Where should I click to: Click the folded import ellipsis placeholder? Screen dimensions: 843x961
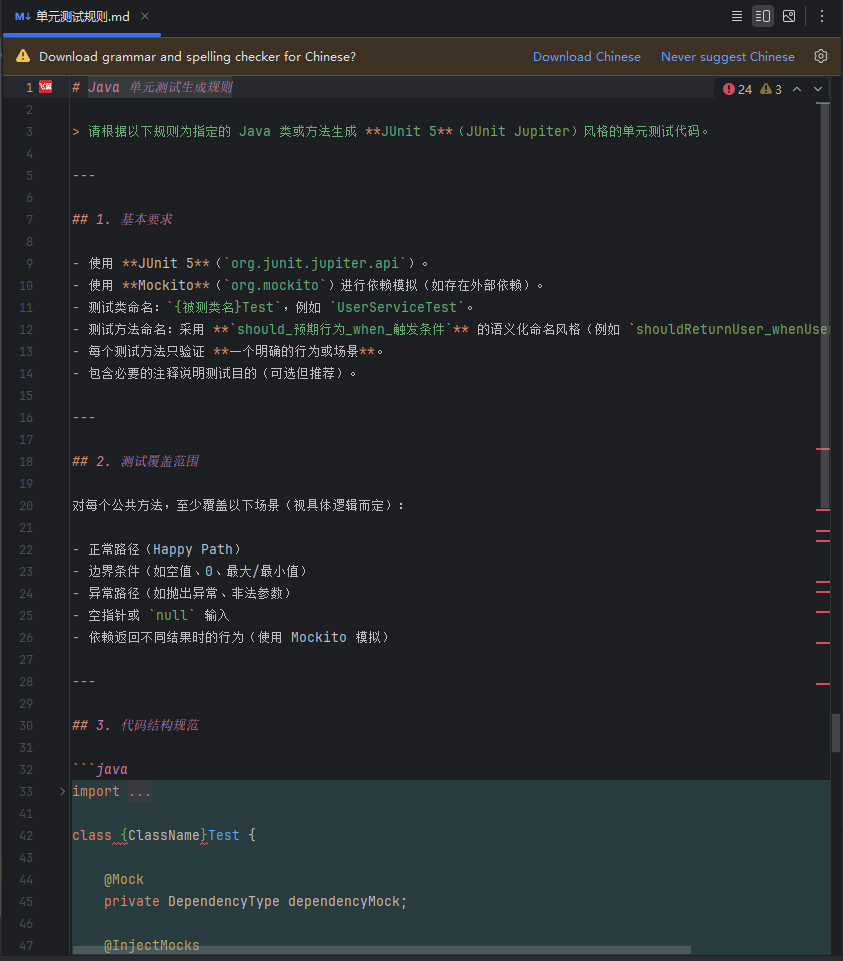[x=139, y=792]
